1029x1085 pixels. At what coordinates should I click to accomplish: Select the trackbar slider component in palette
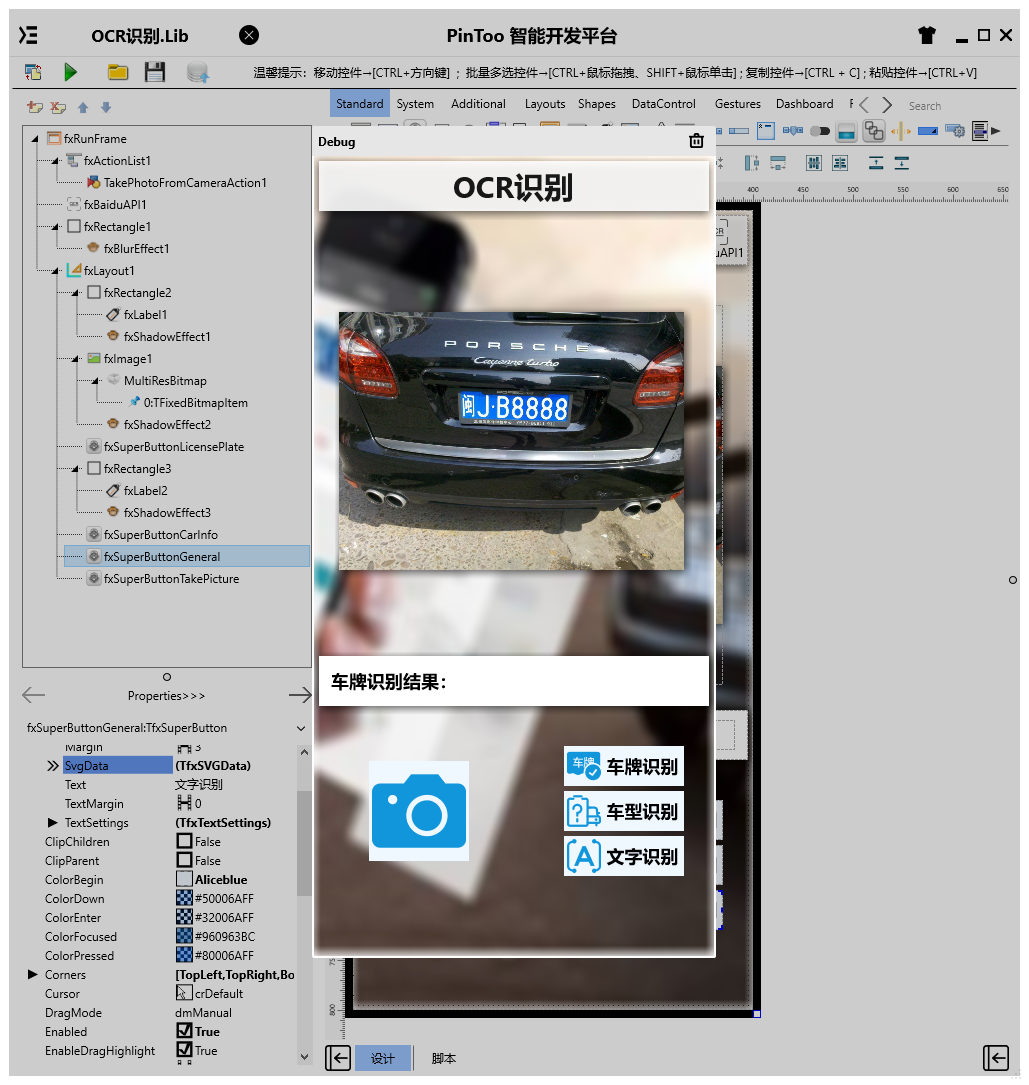pos(792,130)
